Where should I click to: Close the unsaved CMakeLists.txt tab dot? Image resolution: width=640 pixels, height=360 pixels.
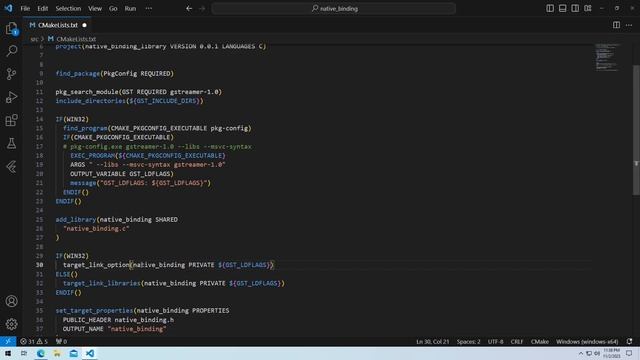84,25
